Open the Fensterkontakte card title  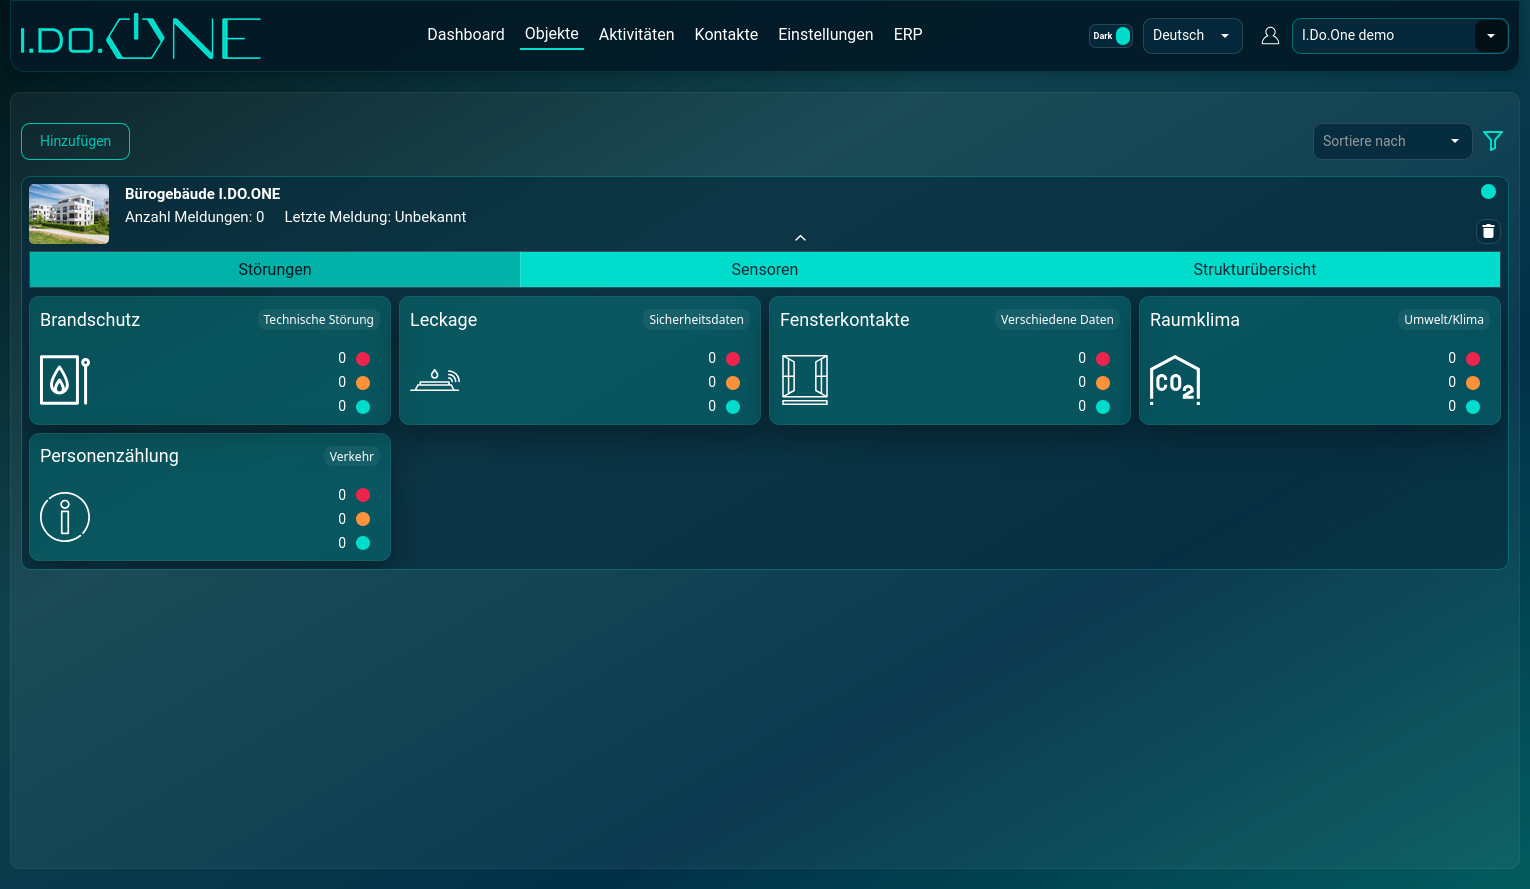pyautogui.click(x=845, y=320)
